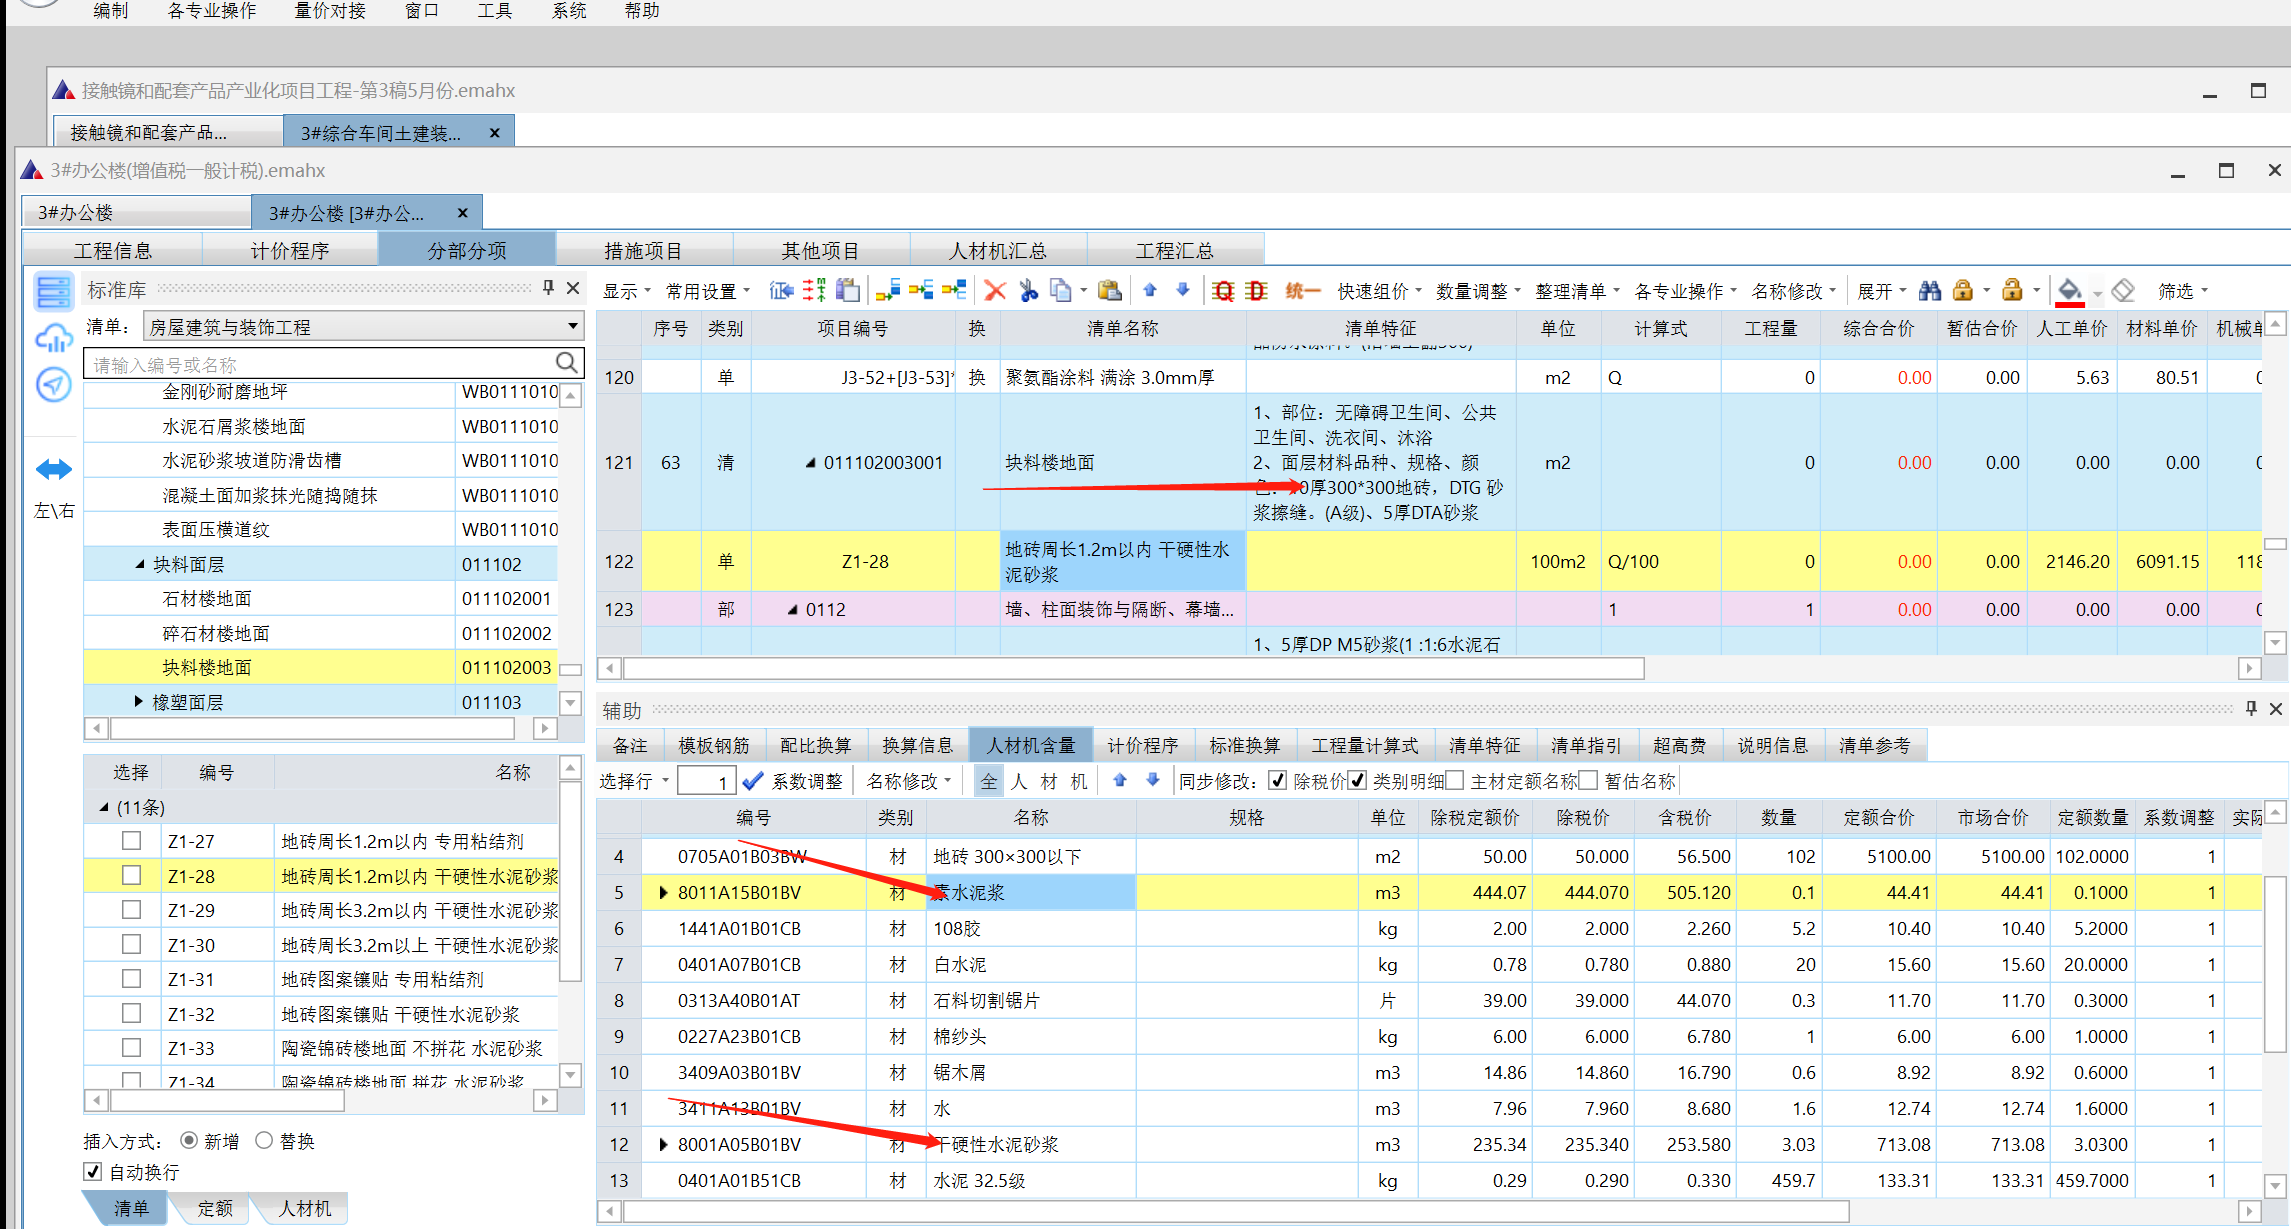Screen dimensions: 2291x1229
Task: Click the blue move-up arrow in main toolbar
Action: (1150, 290)
